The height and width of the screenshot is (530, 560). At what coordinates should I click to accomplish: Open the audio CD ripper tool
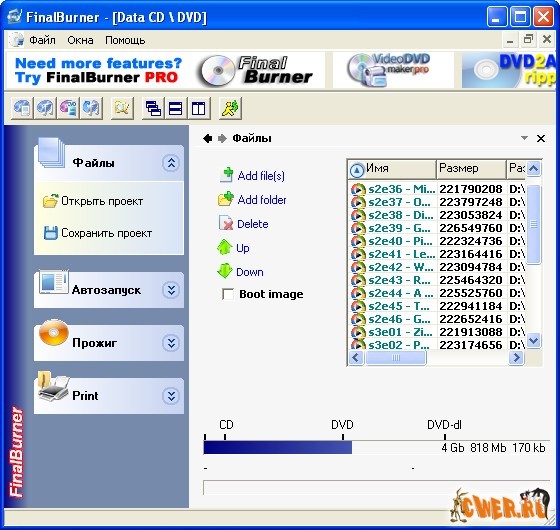point(91,108)
